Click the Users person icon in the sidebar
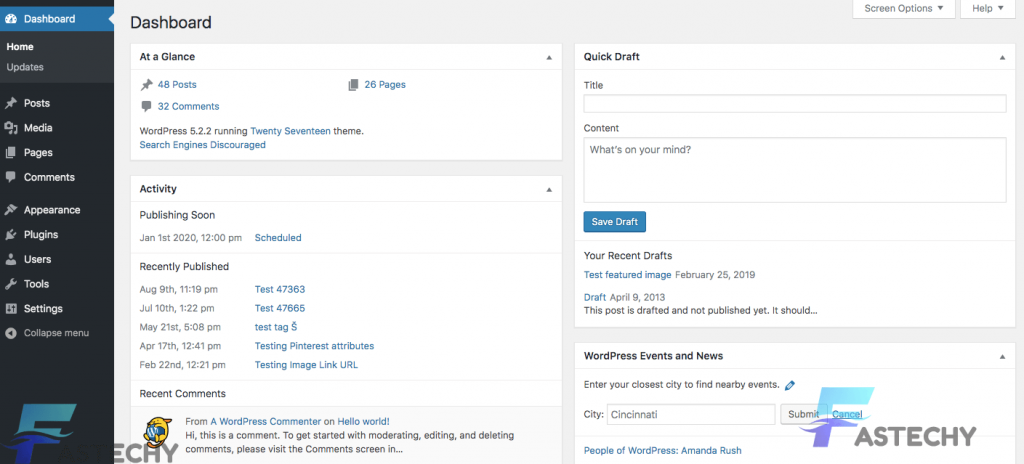Image resolution: width=1024 pixels, height=464 pixels. [10, 259]
